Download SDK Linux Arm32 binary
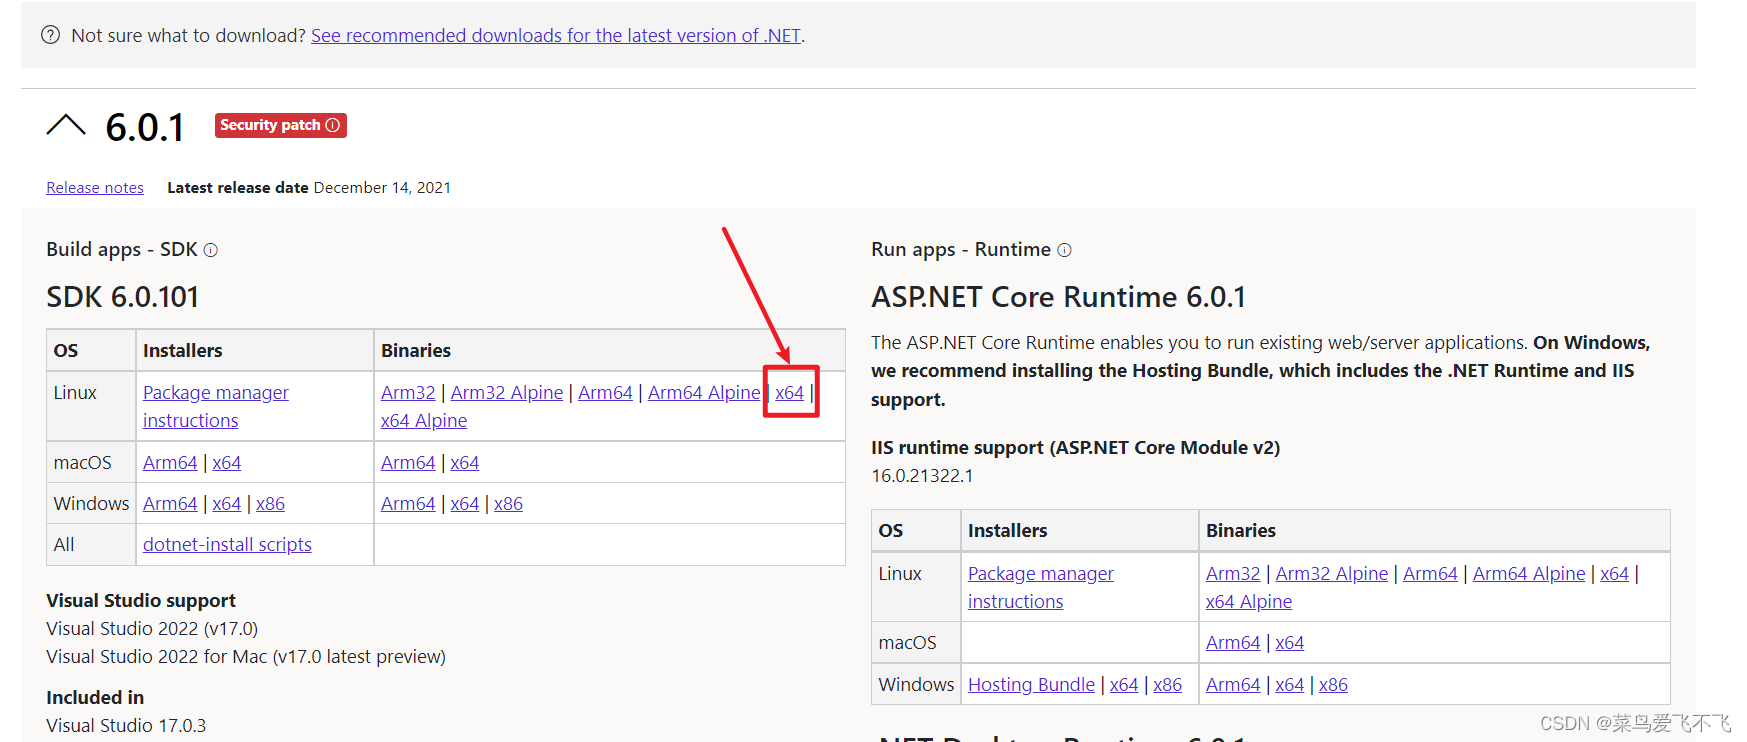The image size is (1747, 742). pos(408,393)
